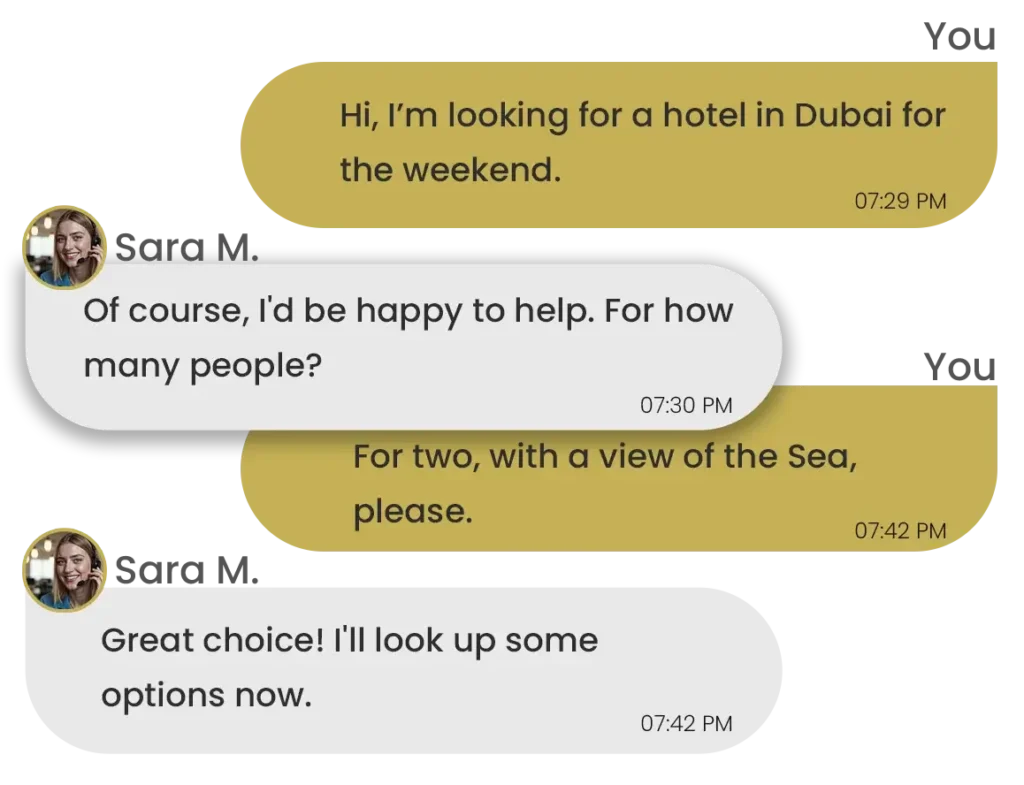Click the "options now." line of text
Viewport: 1024px width, 785px height.
click(x=207, y=695)
